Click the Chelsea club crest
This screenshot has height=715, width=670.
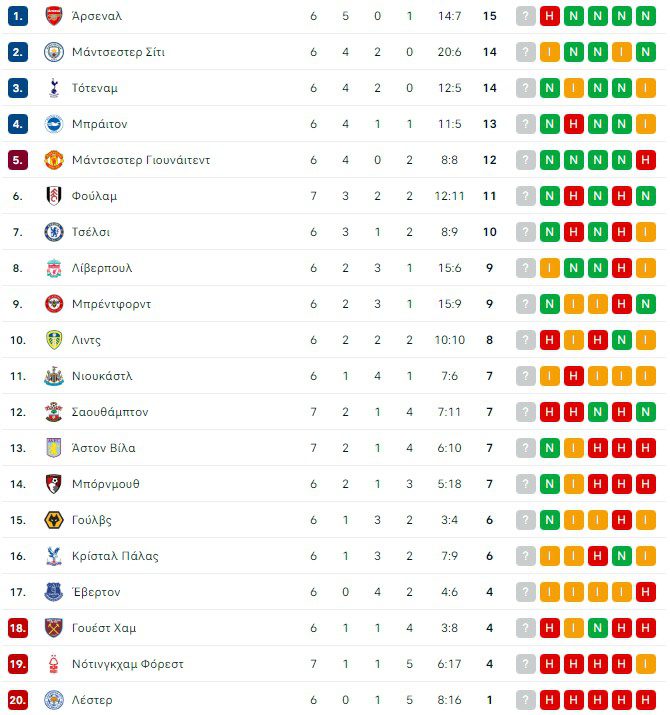coord(53,232)
